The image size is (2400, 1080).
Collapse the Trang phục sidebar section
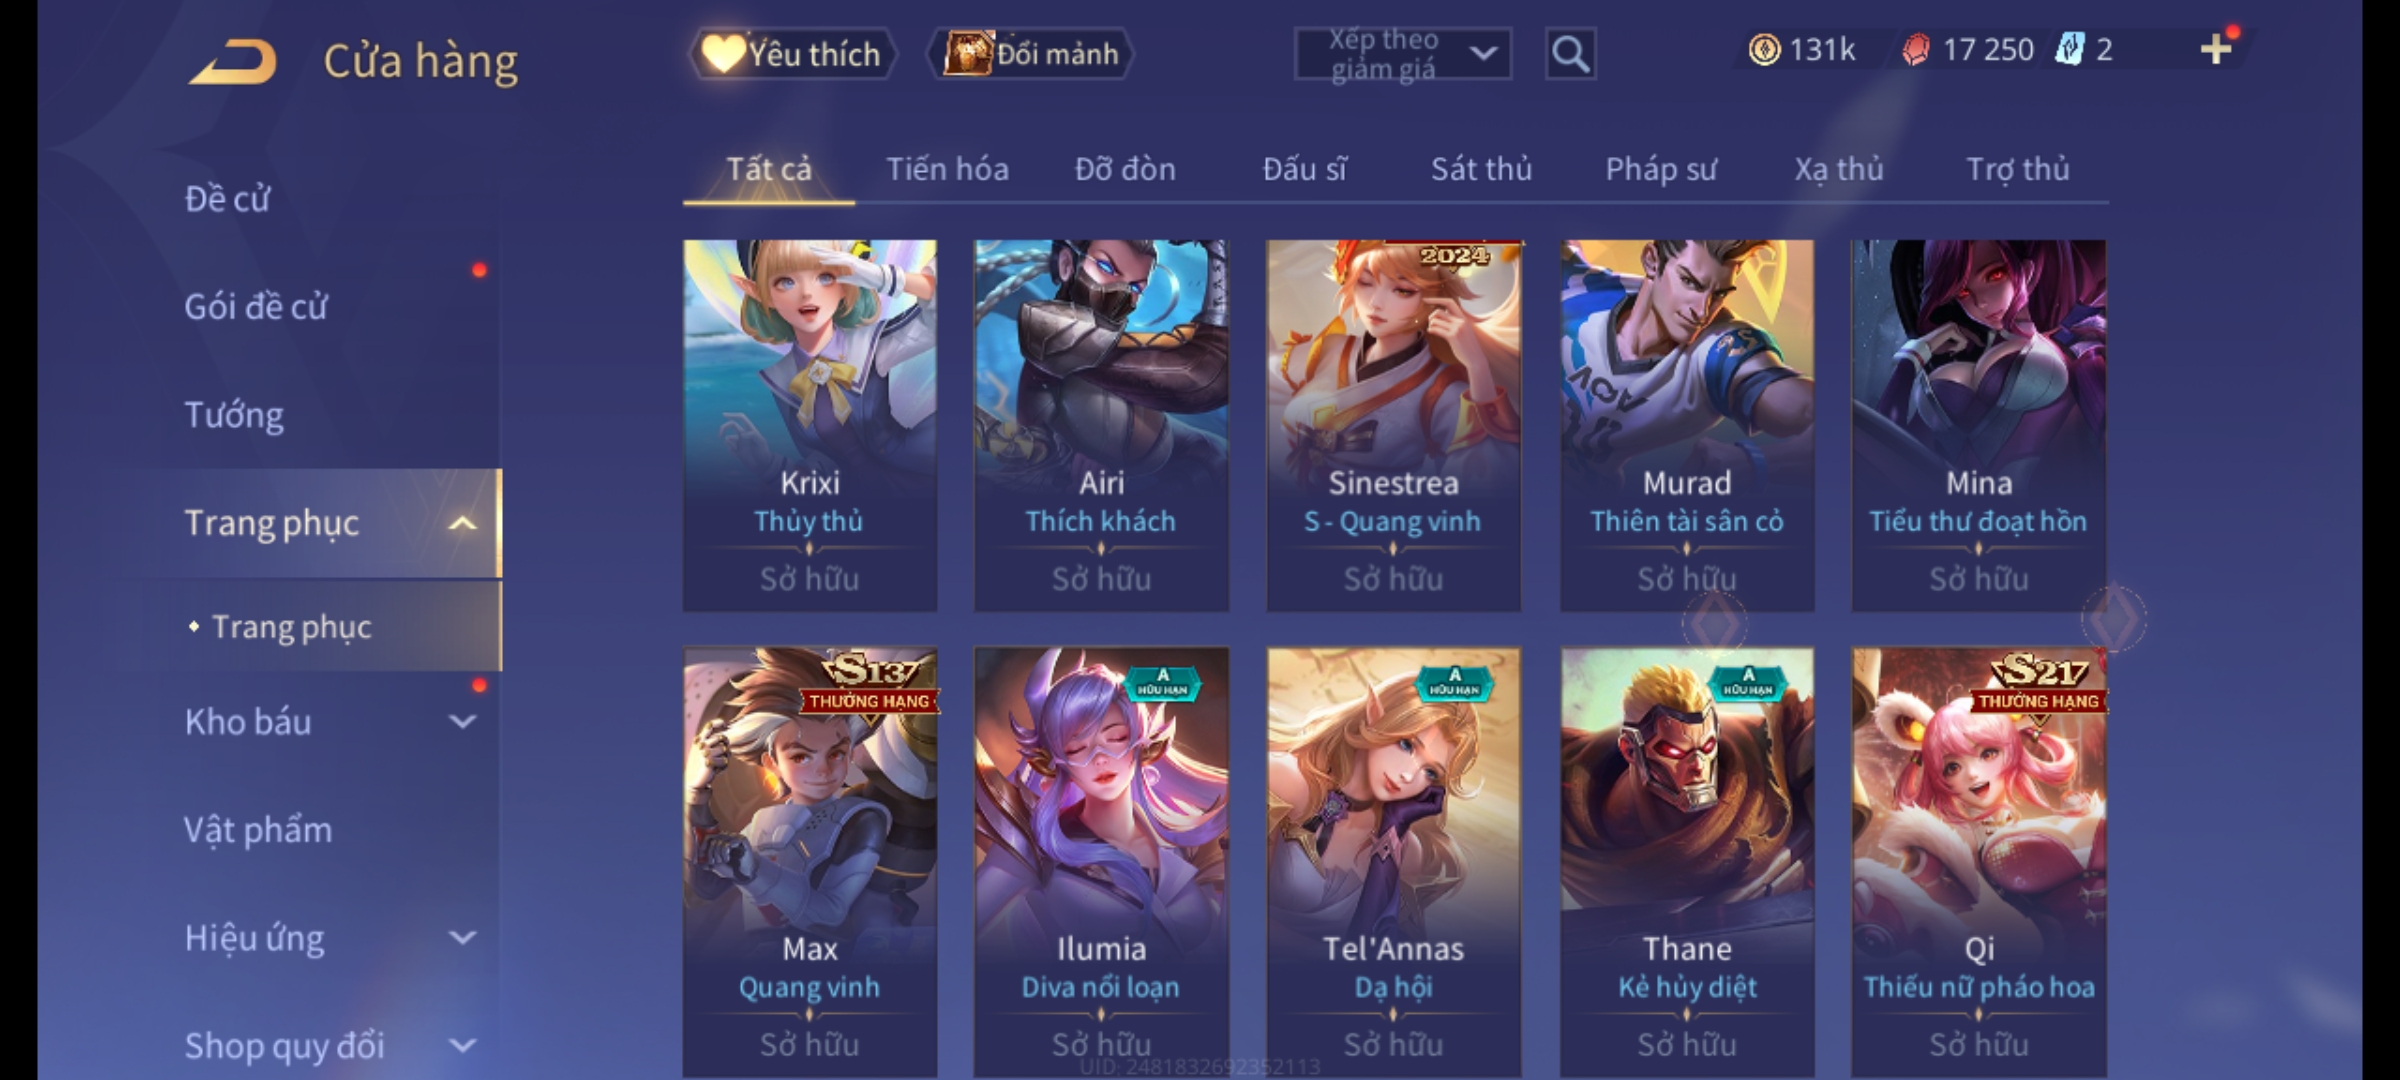click(462, 523)
